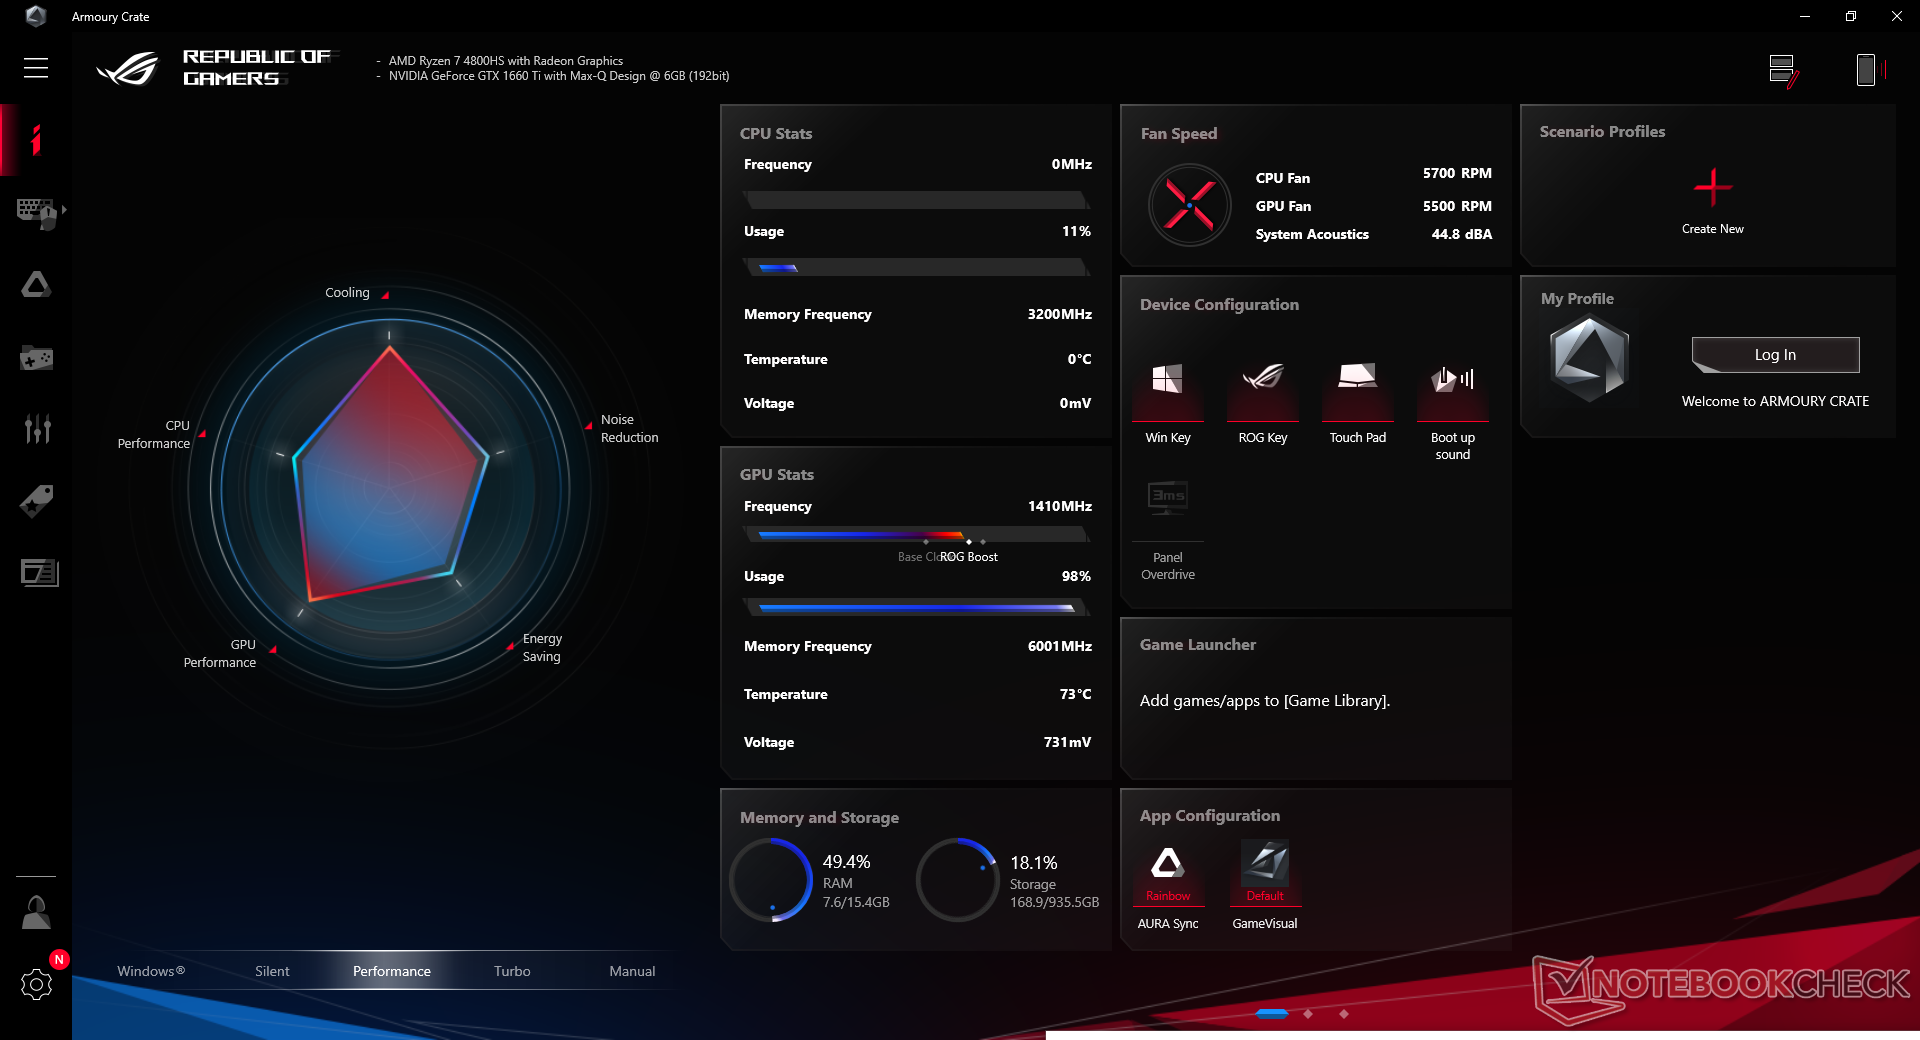Image resolution: width=1920 pixels, height=1040 pixels.
Task: Click the GPU Frequency ROG Boost bar
Action: (x=917, y=535)
